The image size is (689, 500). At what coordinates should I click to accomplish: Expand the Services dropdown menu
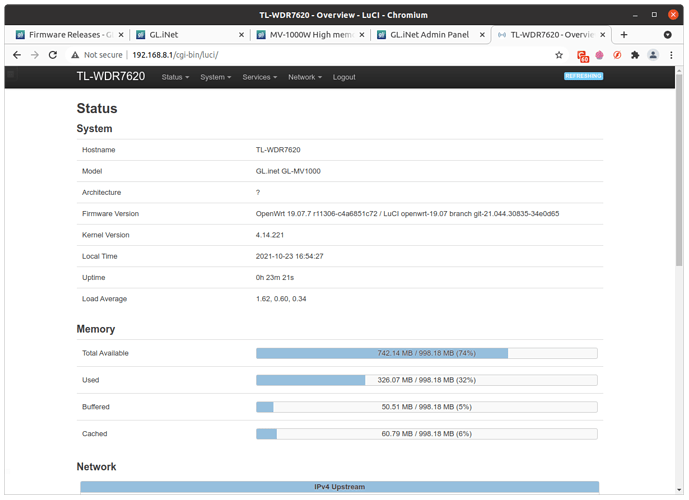coord(260,77)
